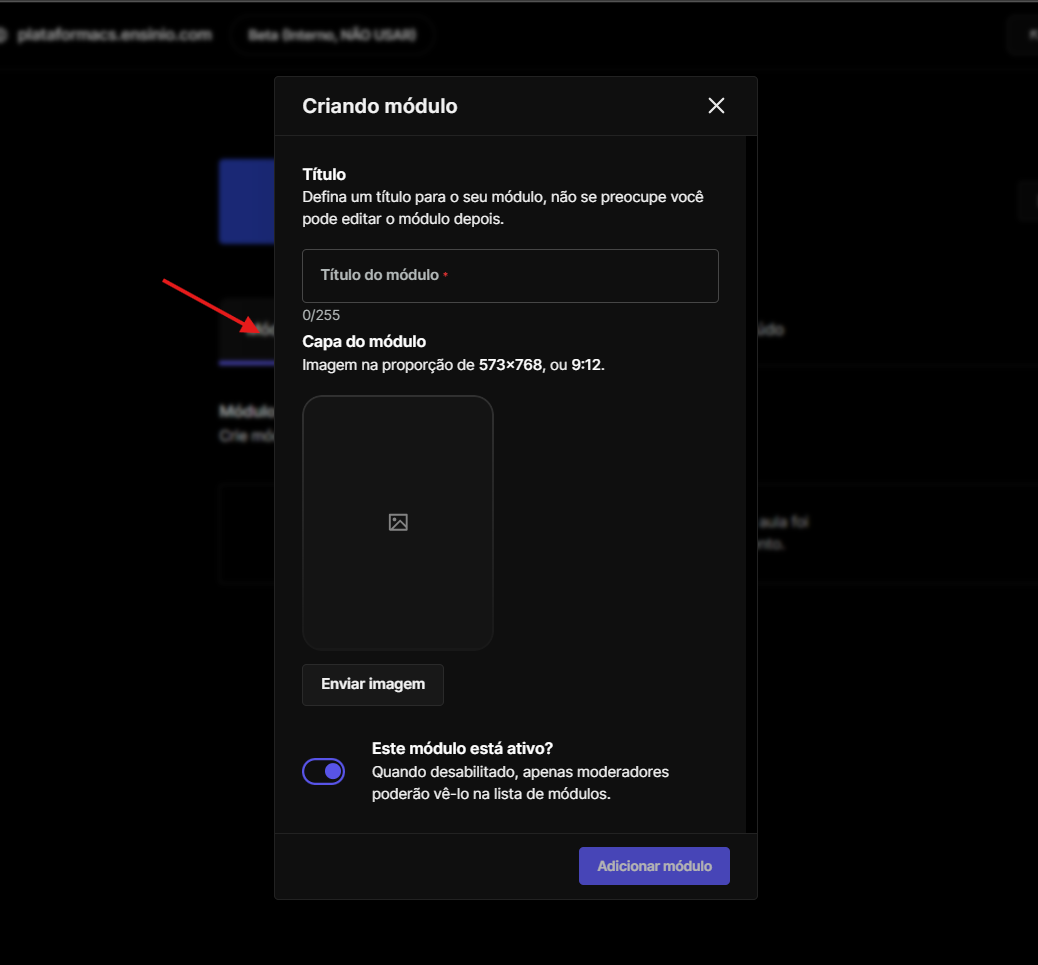The height and width of the screenshot is (965, 1038).
Task: Select the dimmed tab right of dialog
Action: tap(771, 330)
